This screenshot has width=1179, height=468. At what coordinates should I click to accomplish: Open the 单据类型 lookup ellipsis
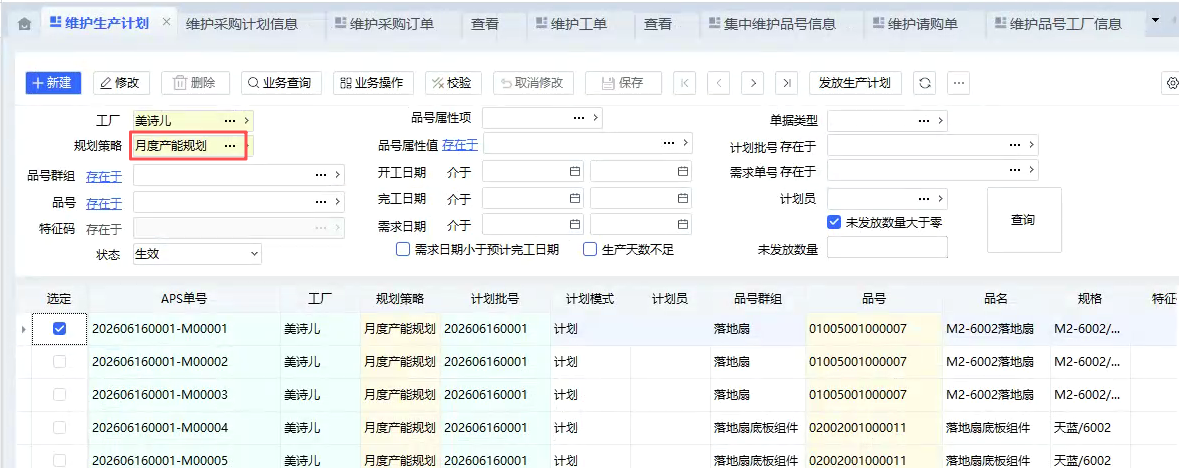pyautogui.click(x=924, y=120)
